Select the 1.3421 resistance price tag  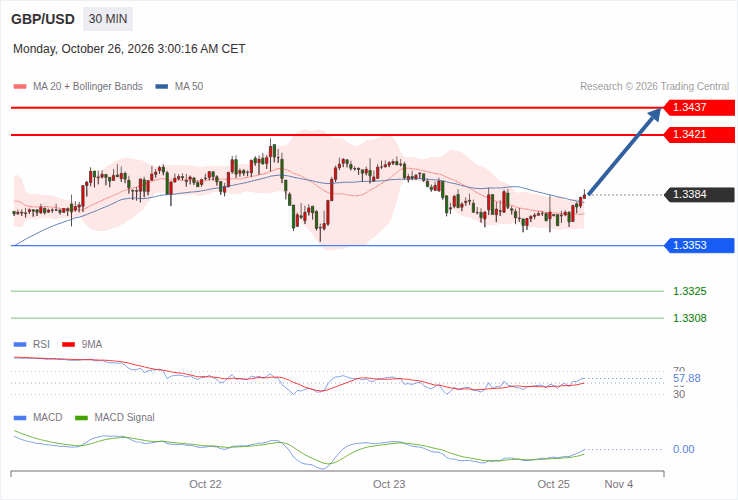click(x=699, y=135)
